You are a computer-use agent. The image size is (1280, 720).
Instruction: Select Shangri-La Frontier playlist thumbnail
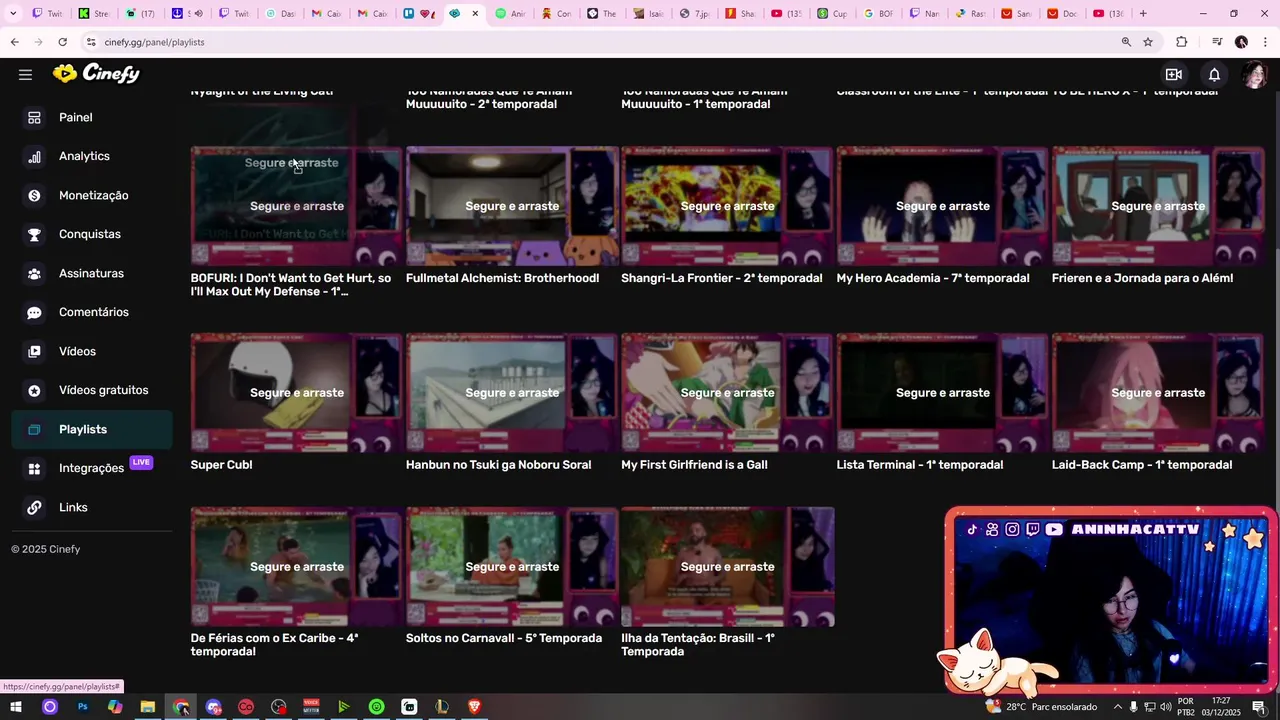(x=727, y=206)
